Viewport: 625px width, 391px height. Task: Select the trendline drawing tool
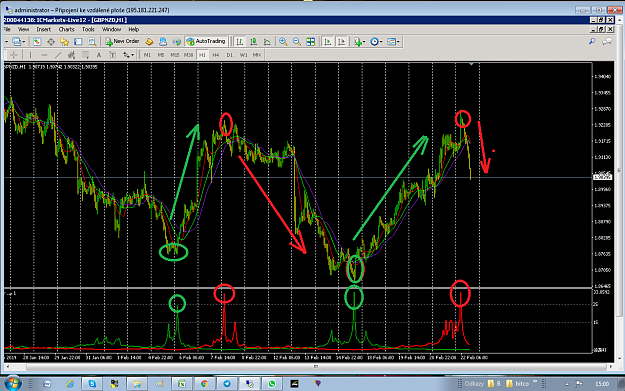click(x=58, y=55)
